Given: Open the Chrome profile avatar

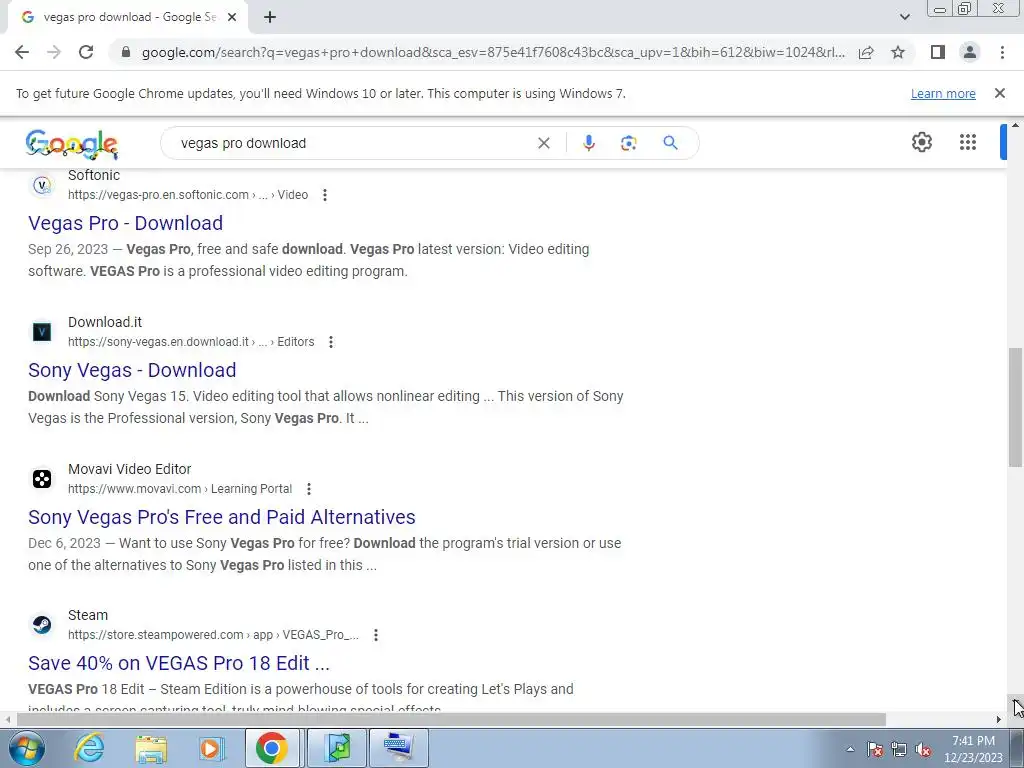Looking at the screenshot, I should [970, 52].
